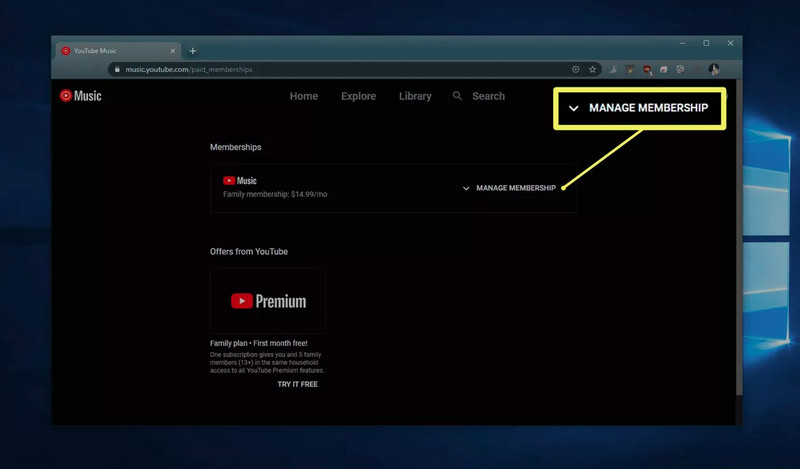Open the YouTube Premium offer thumbnail

point(268,301)
